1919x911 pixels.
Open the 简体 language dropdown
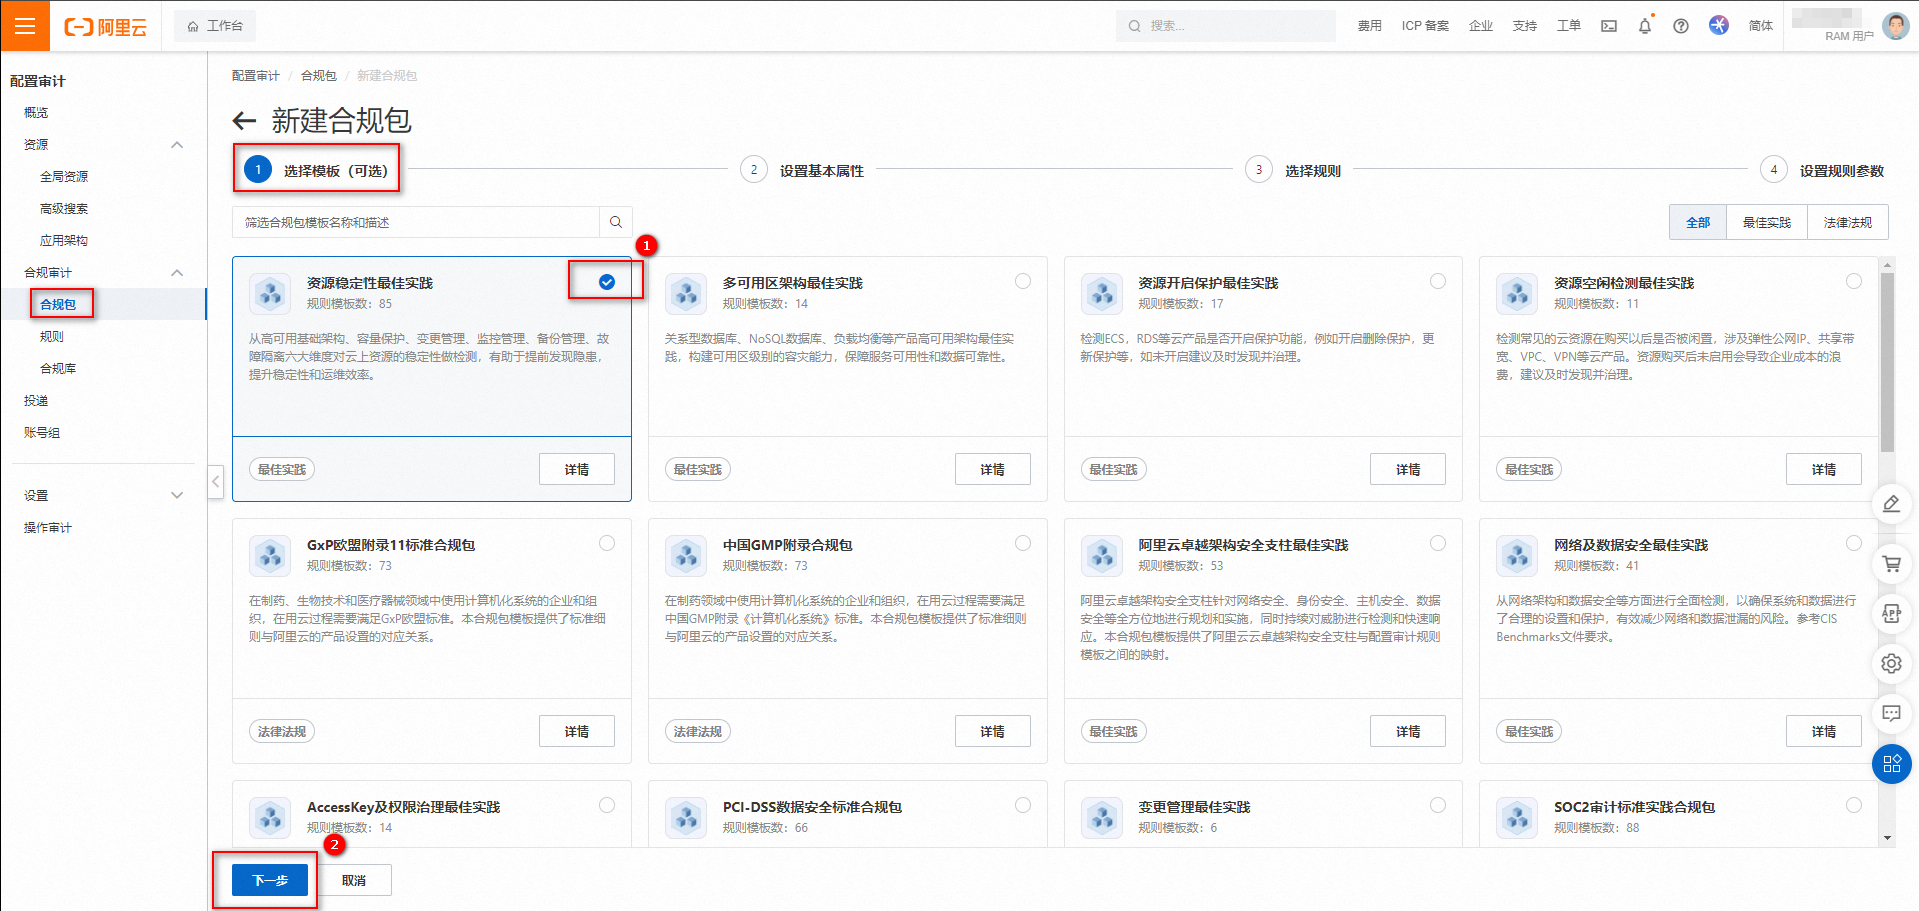(1760, 26)
